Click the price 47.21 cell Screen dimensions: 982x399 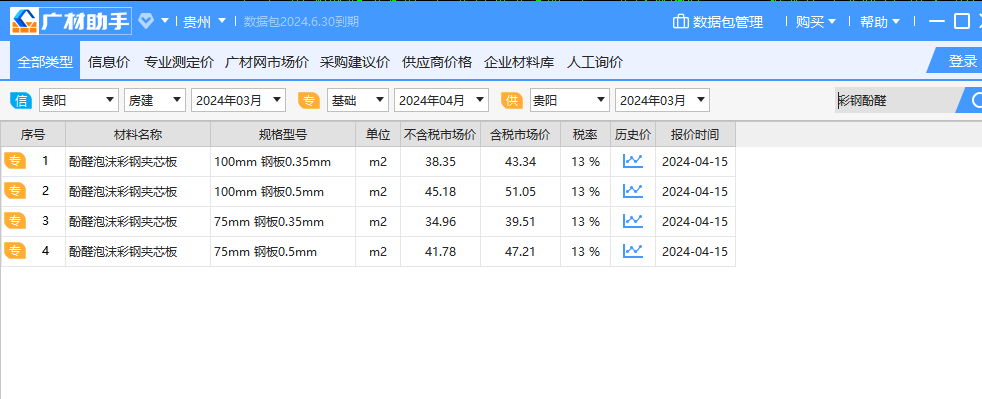pos(520,252)
